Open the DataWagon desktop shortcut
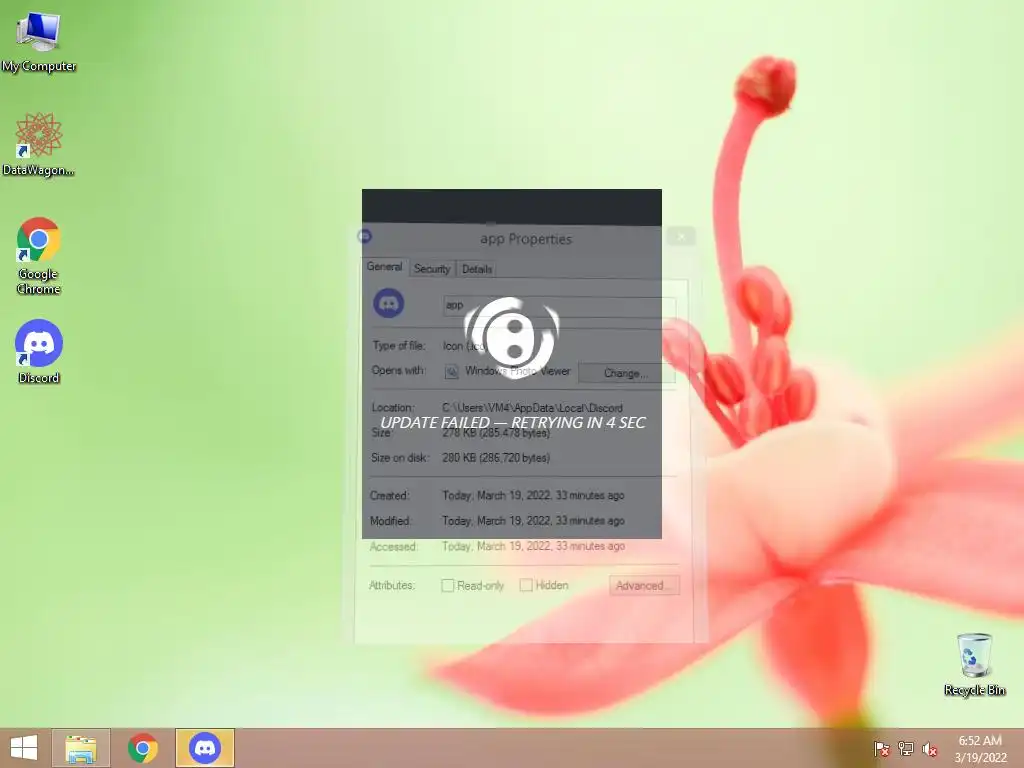This screenshot has height=768, width=1024. 39,144
